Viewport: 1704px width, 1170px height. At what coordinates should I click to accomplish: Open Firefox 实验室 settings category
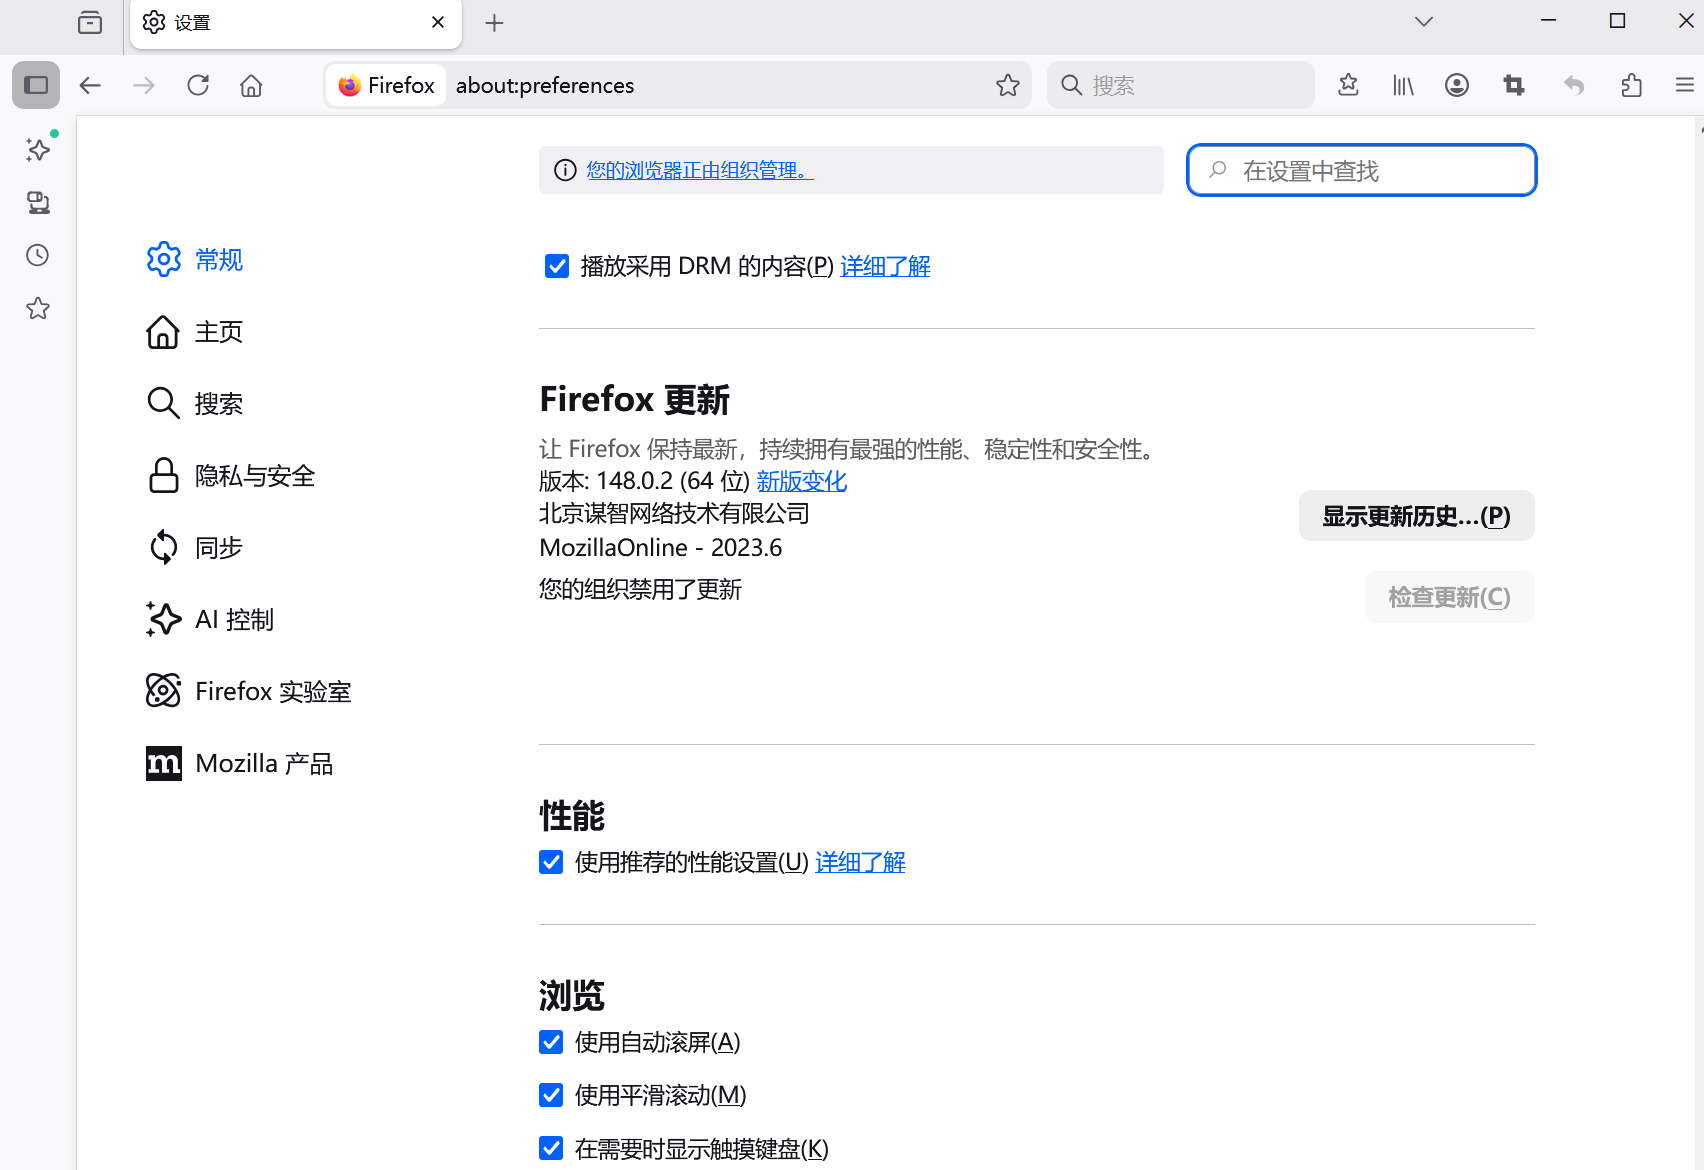coord(249,692)
